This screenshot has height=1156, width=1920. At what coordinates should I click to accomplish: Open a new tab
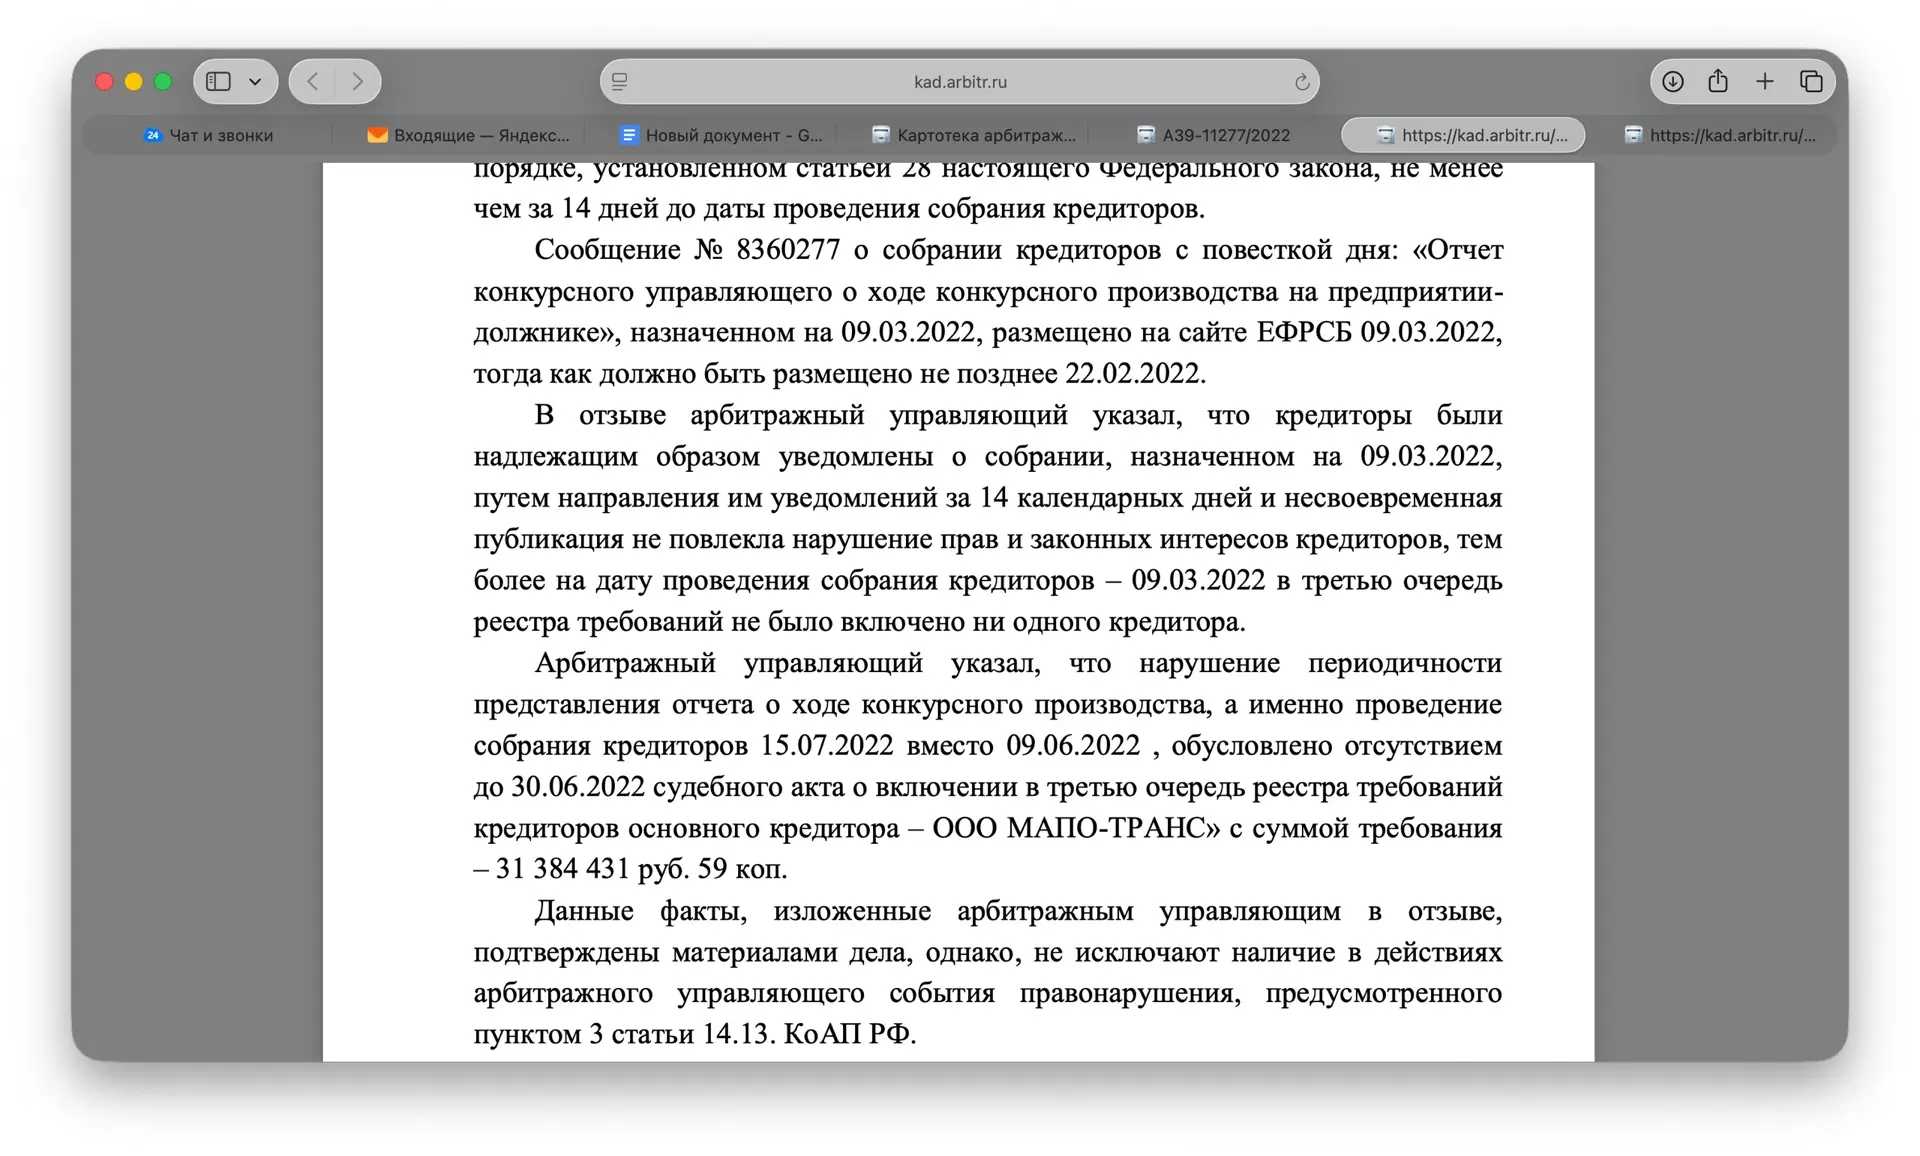point(1765,81)
